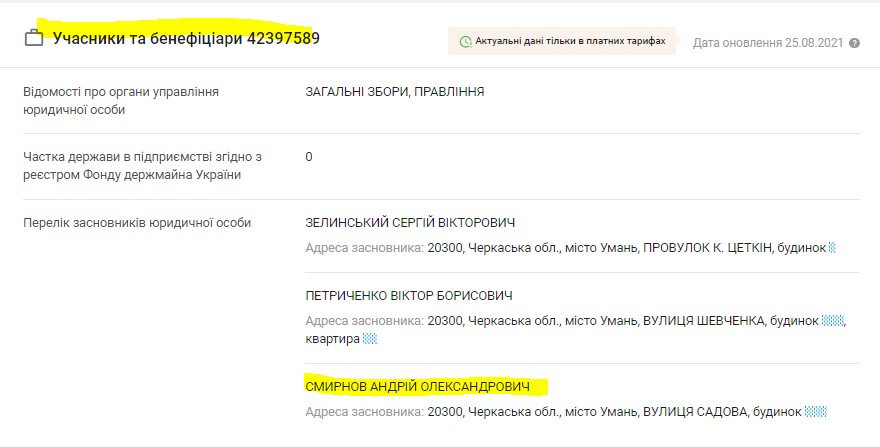Click the briefcase icon beside the heading
Screen dimensions: 880x447
click(x=33, y=38)
